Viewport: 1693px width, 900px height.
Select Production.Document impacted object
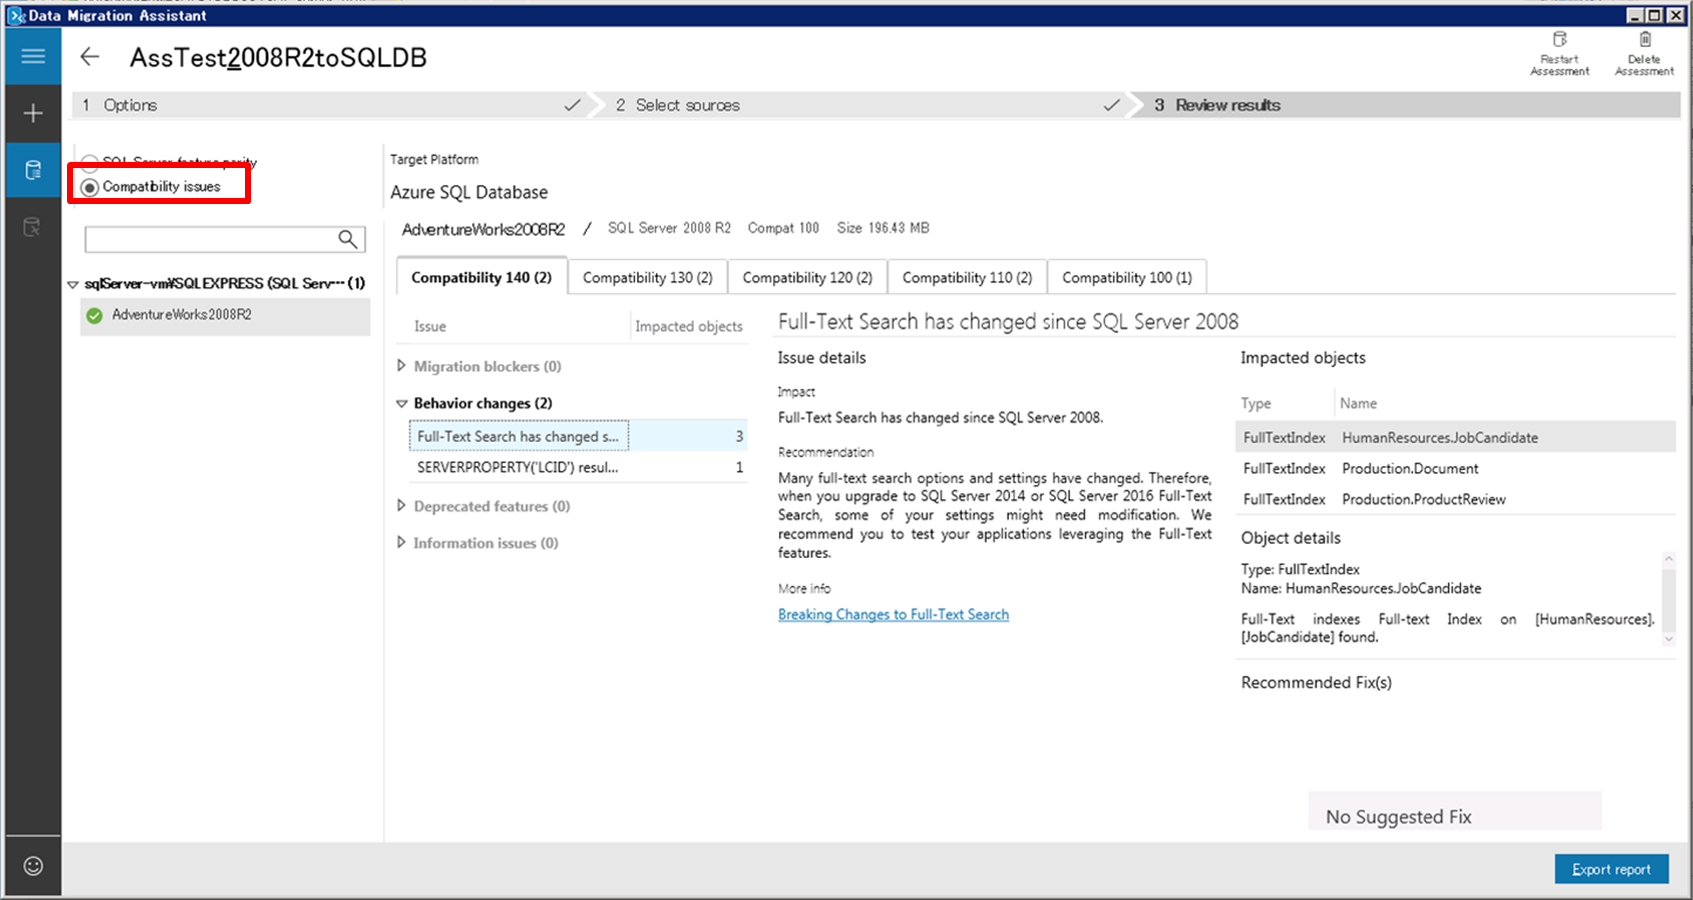[1455, 468]
